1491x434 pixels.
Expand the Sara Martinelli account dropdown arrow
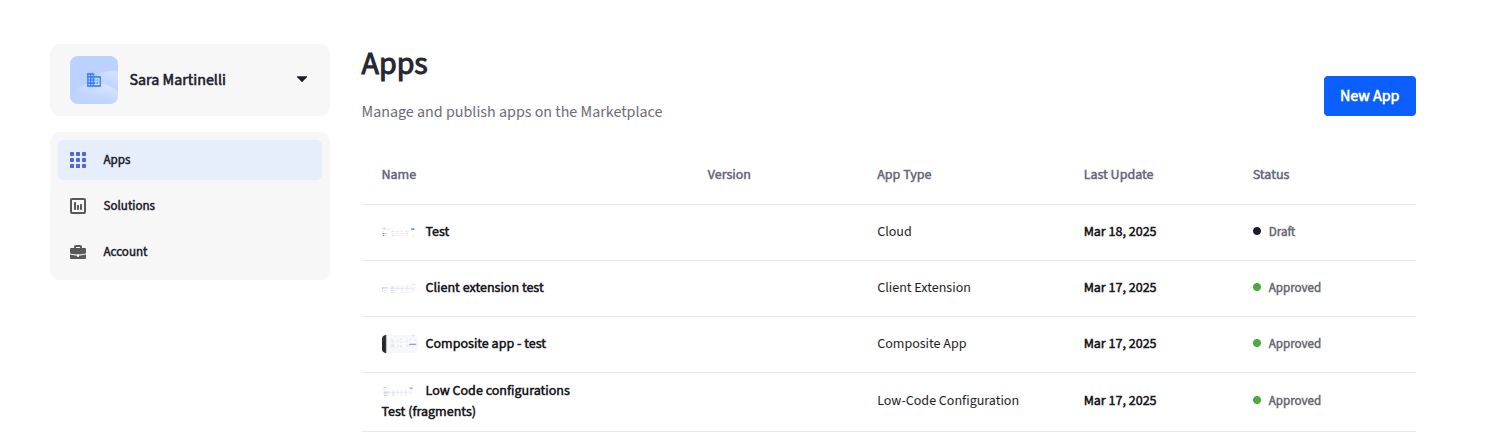coord(302,80)
